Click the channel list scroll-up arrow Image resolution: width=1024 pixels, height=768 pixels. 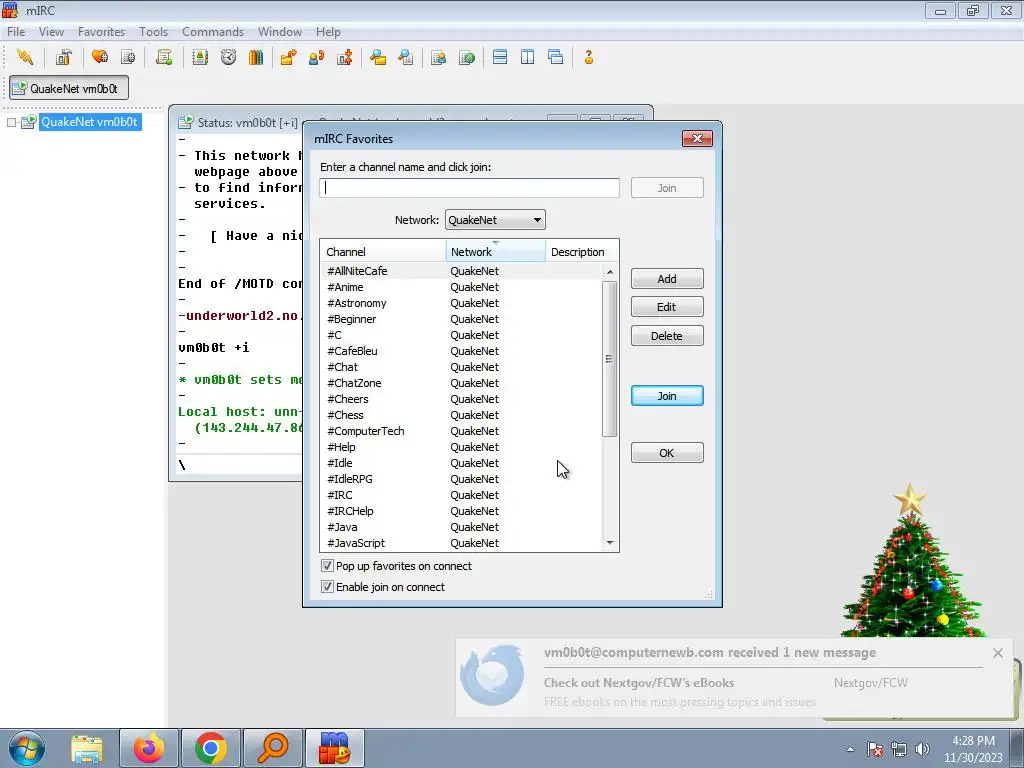click(x=610, y=272)
